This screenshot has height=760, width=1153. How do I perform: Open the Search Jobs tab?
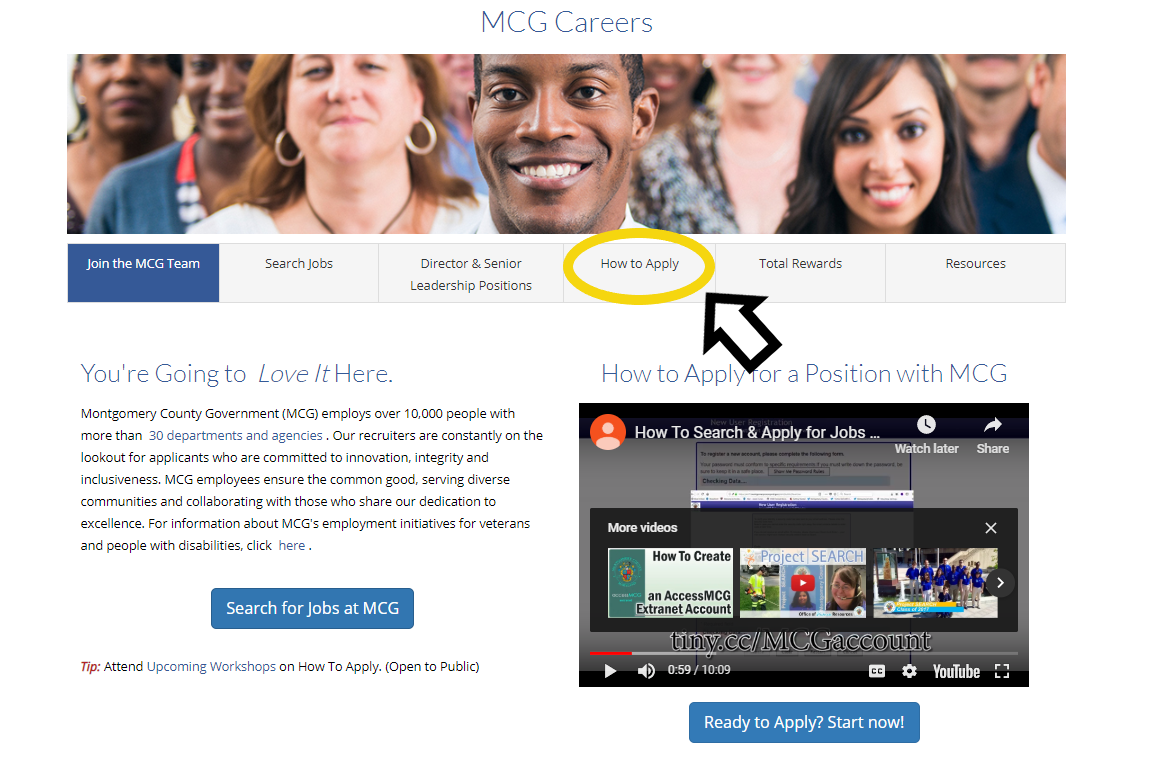[x=299, y=264]
